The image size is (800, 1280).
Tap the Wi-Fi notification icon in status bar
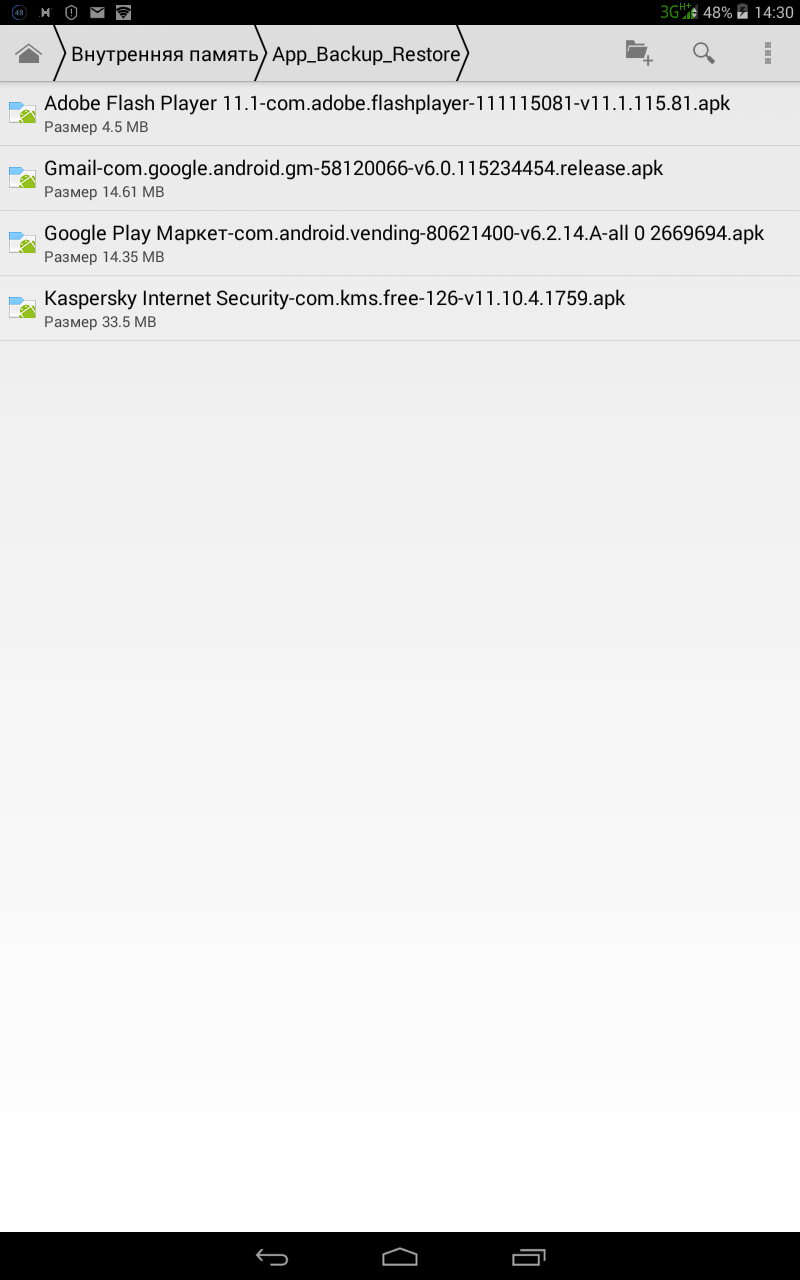click(x=123, y=13)
